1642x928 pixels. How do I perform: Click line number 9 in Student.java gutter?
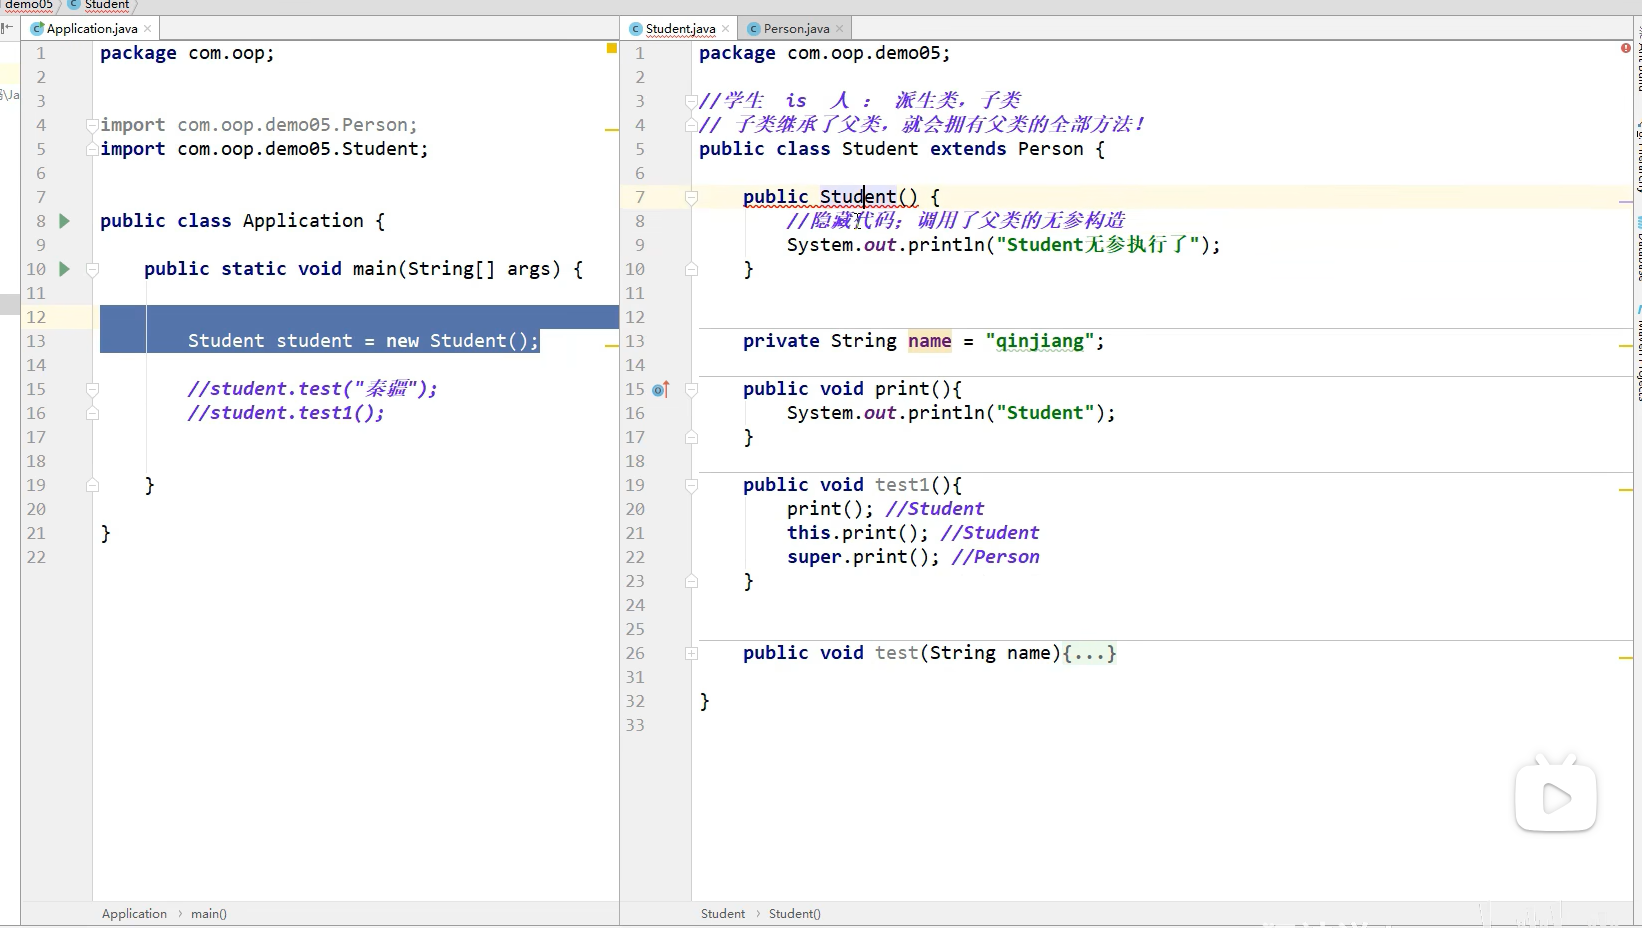coord(640,245)
